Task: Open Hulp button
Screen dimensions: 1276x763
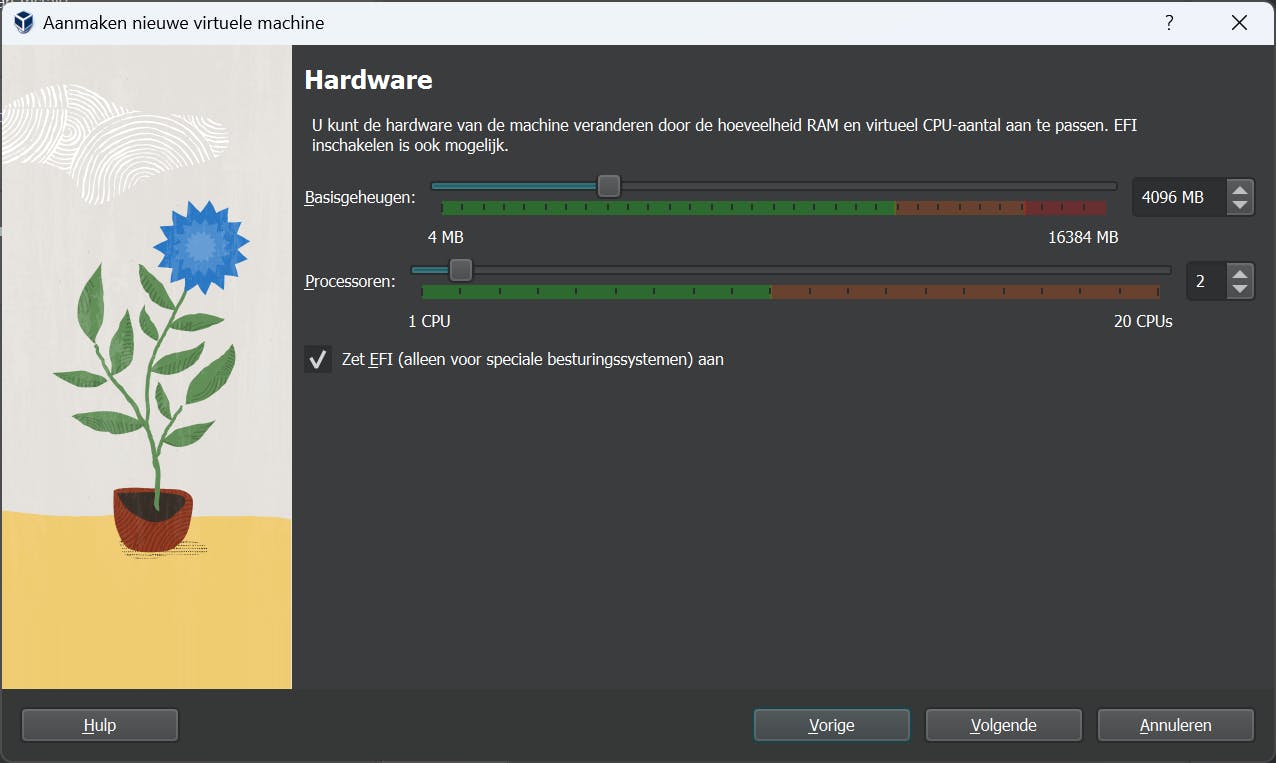Action: 100,725
